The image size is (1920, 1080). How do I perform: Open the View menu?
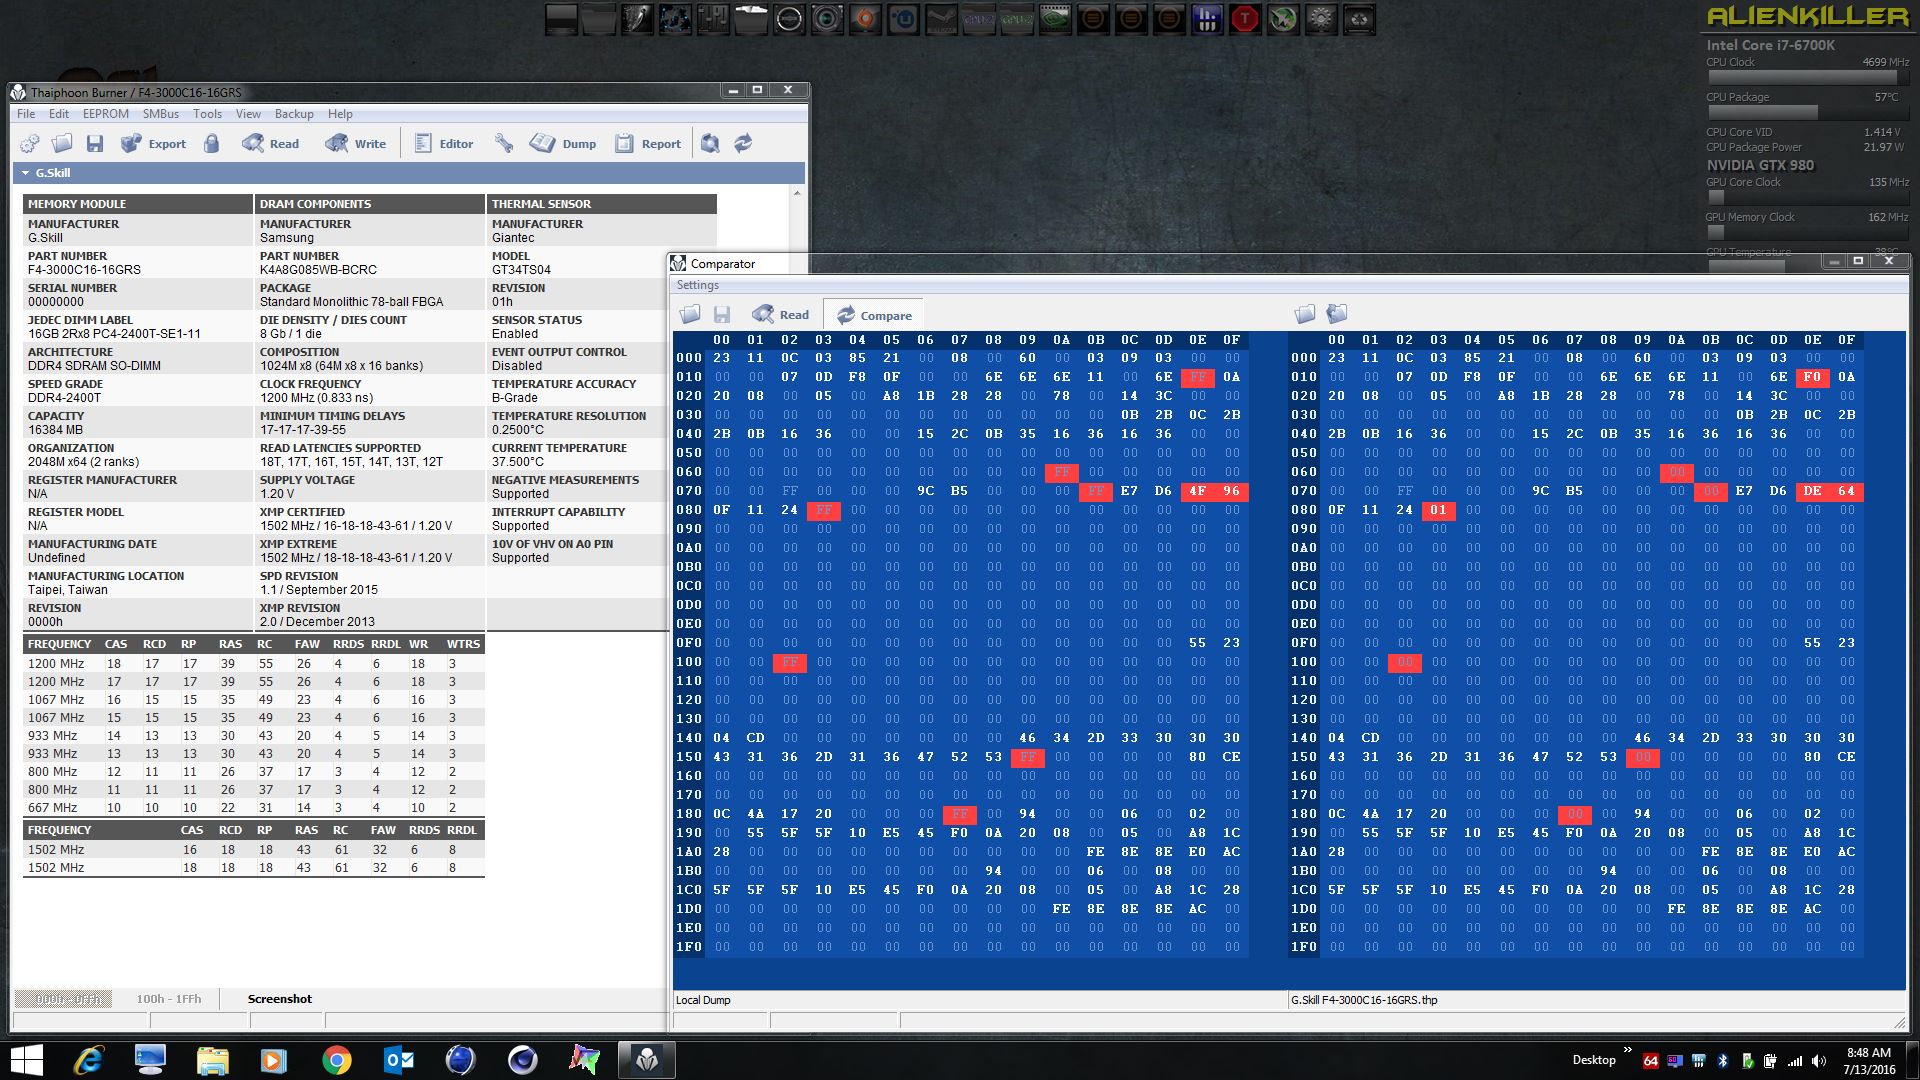tap(248, 114)
